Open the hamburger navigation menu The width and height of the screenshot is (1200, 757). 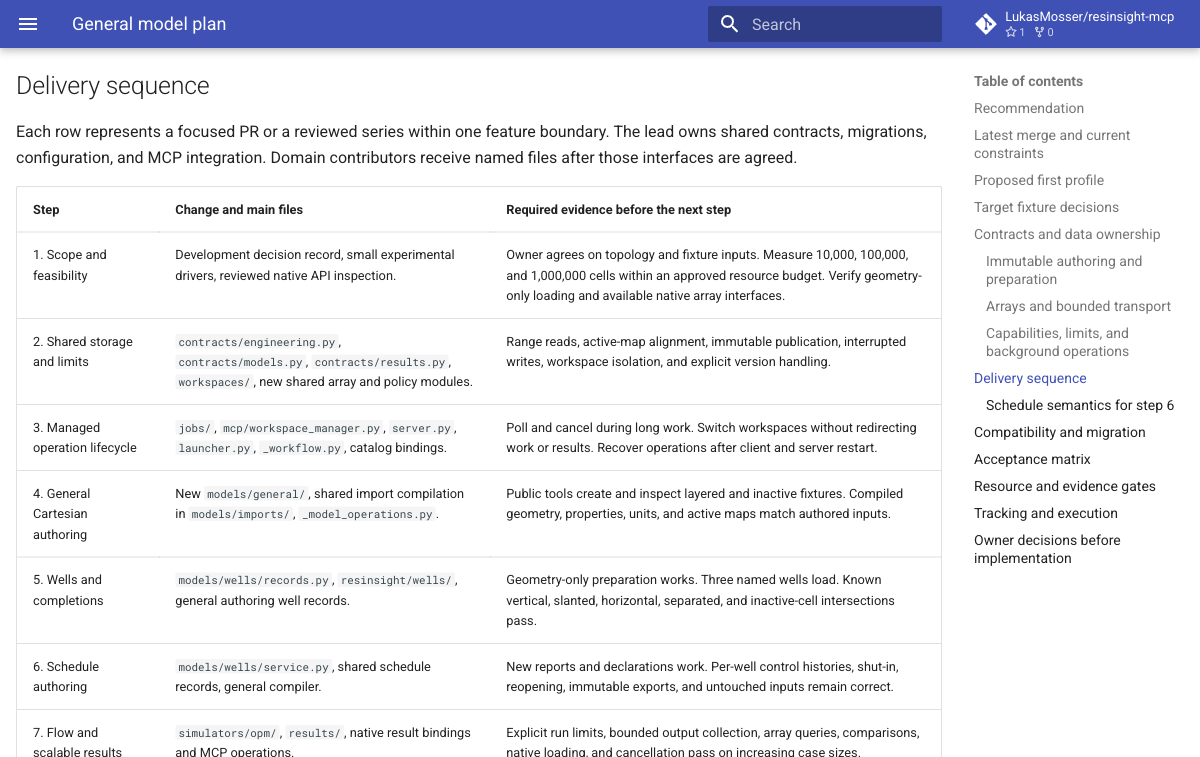pyautogui.click(x=28, y=24)
